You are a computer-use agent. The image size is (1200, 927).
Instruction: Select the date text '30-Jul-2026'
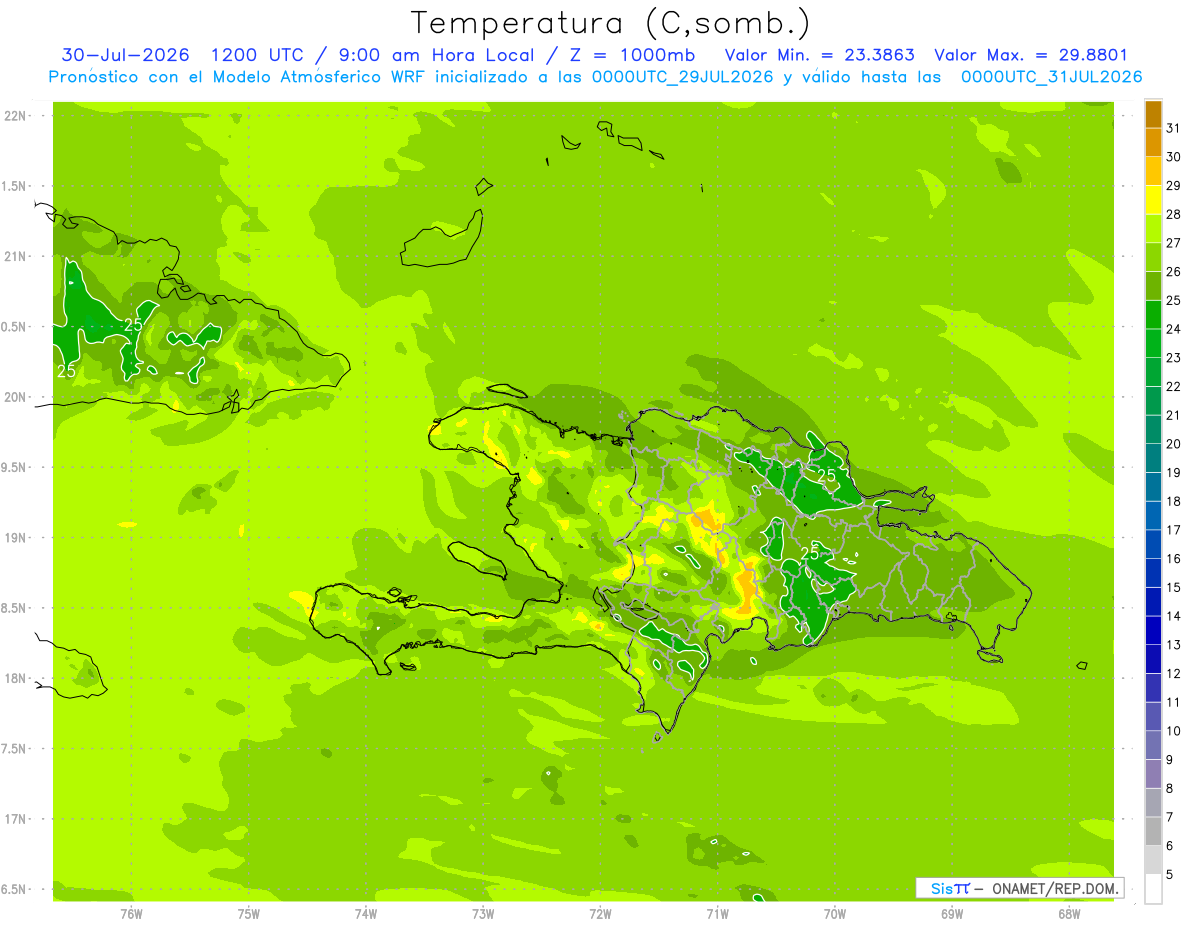pos(126,55)
